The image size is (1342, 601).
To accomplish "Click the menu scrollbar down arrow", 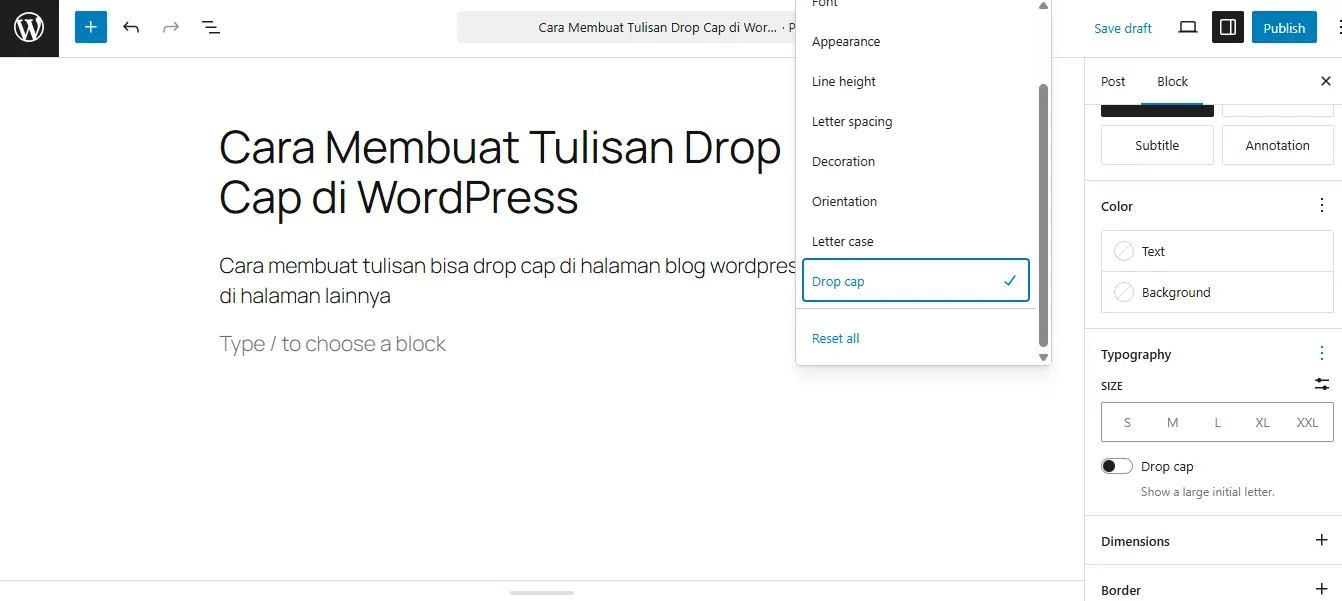I will tap(1043, 357).
